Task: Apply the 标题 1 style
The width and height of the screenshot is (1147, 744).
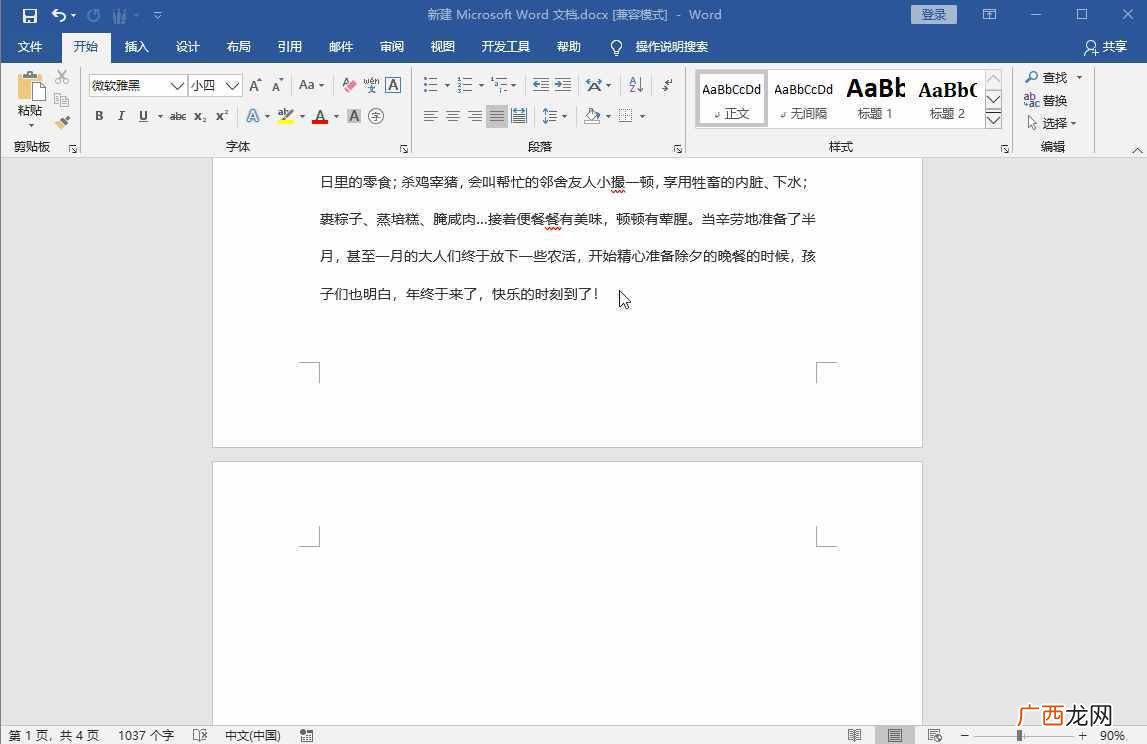Action: (x=875, y=99)
